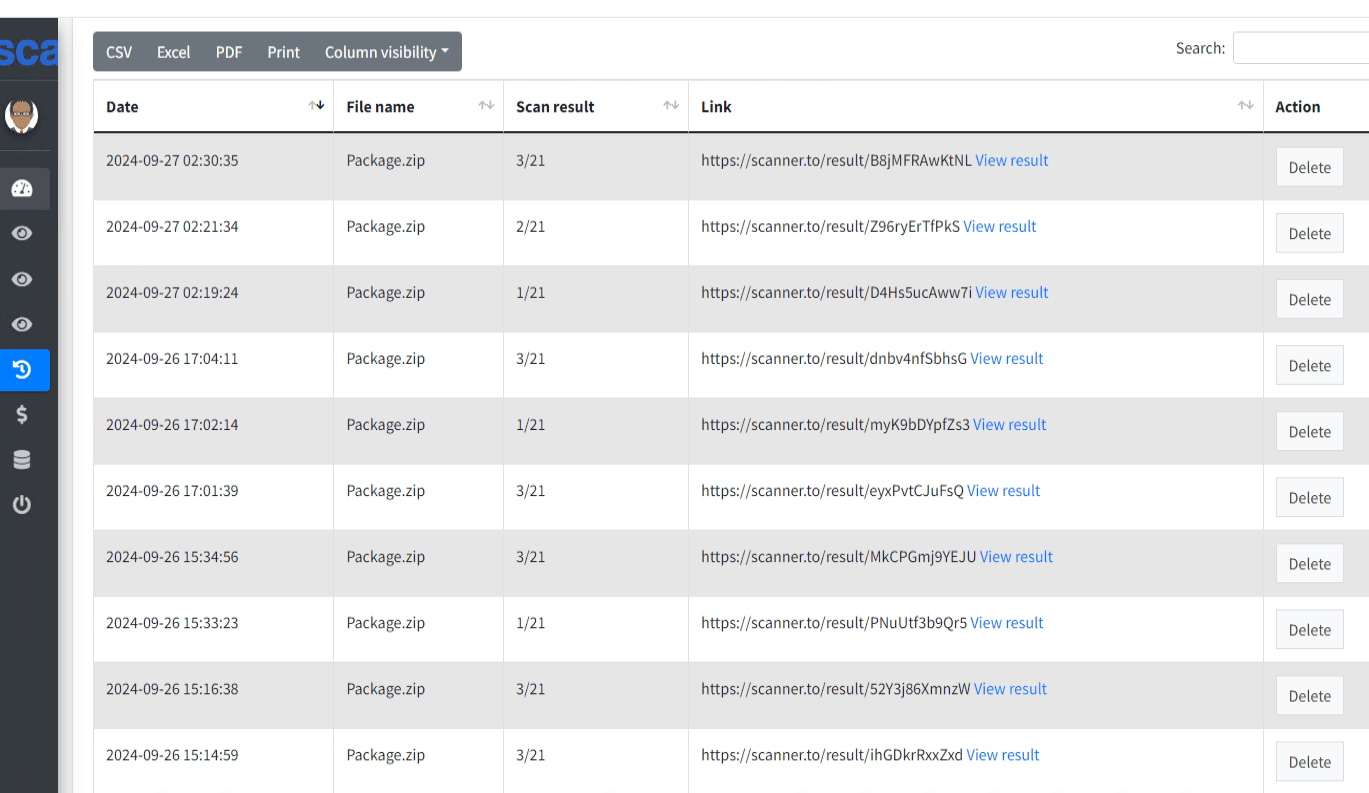Click the PDF export button
This screenshot has width=1369, height=793.
click(x=229, y=52)
